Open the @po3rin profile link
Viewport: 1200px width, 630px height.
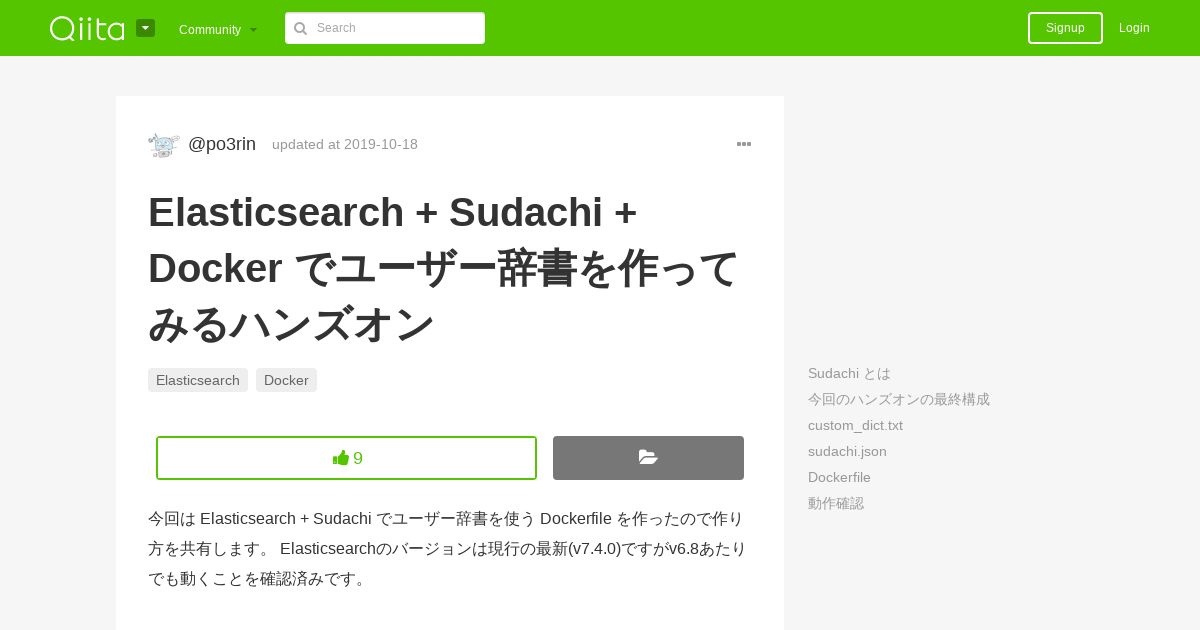tap(222, 144)
